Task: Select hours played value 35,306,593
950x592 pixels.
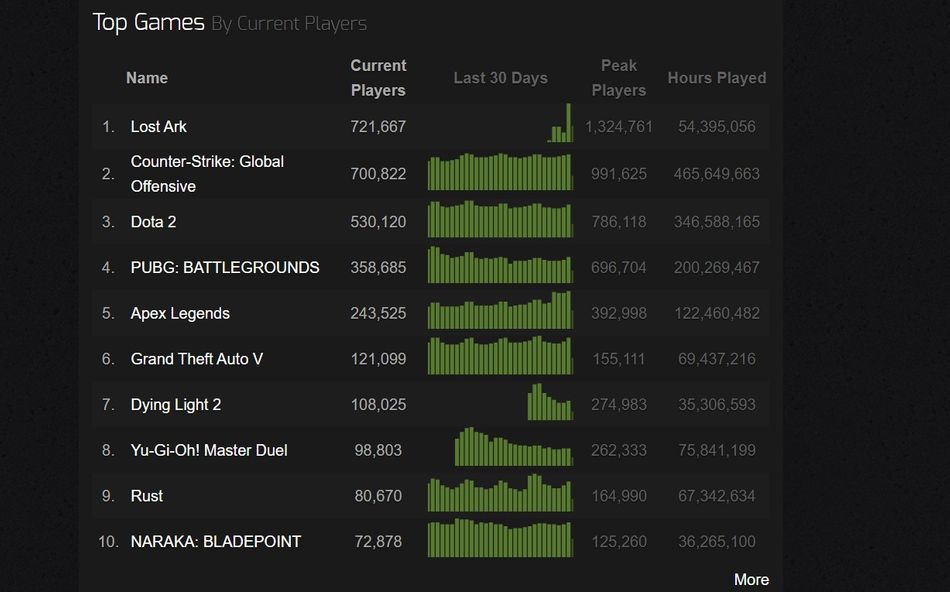Action: pyautogui.click(x=717, y=405)
